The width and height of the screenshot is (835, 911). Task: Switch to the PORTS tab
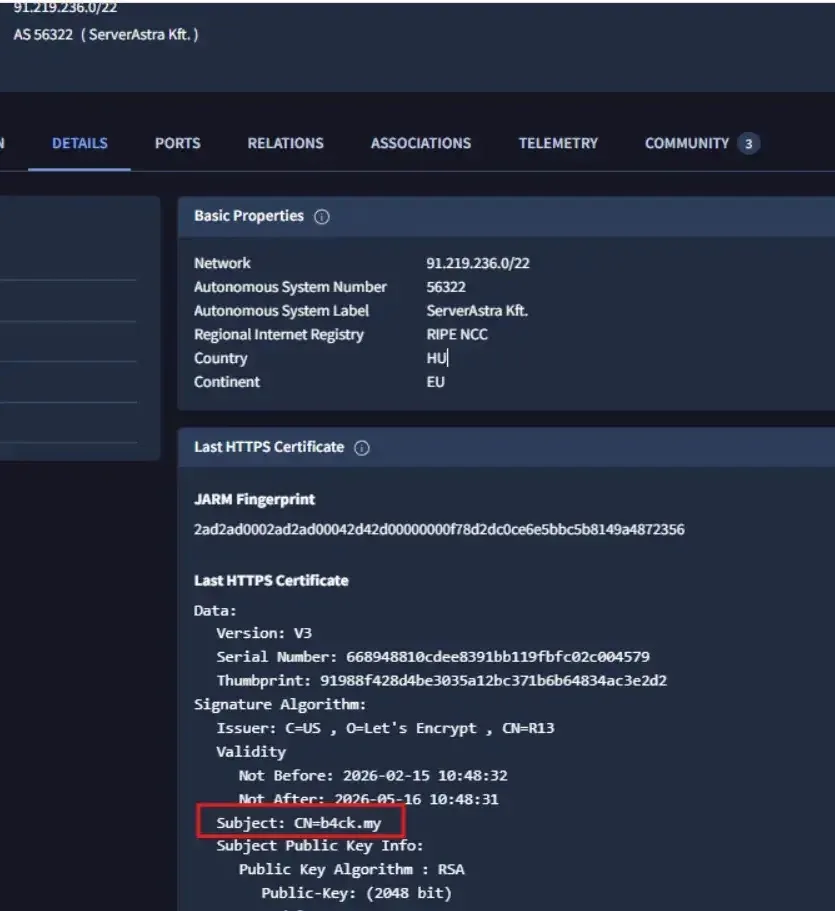point(177,144)
